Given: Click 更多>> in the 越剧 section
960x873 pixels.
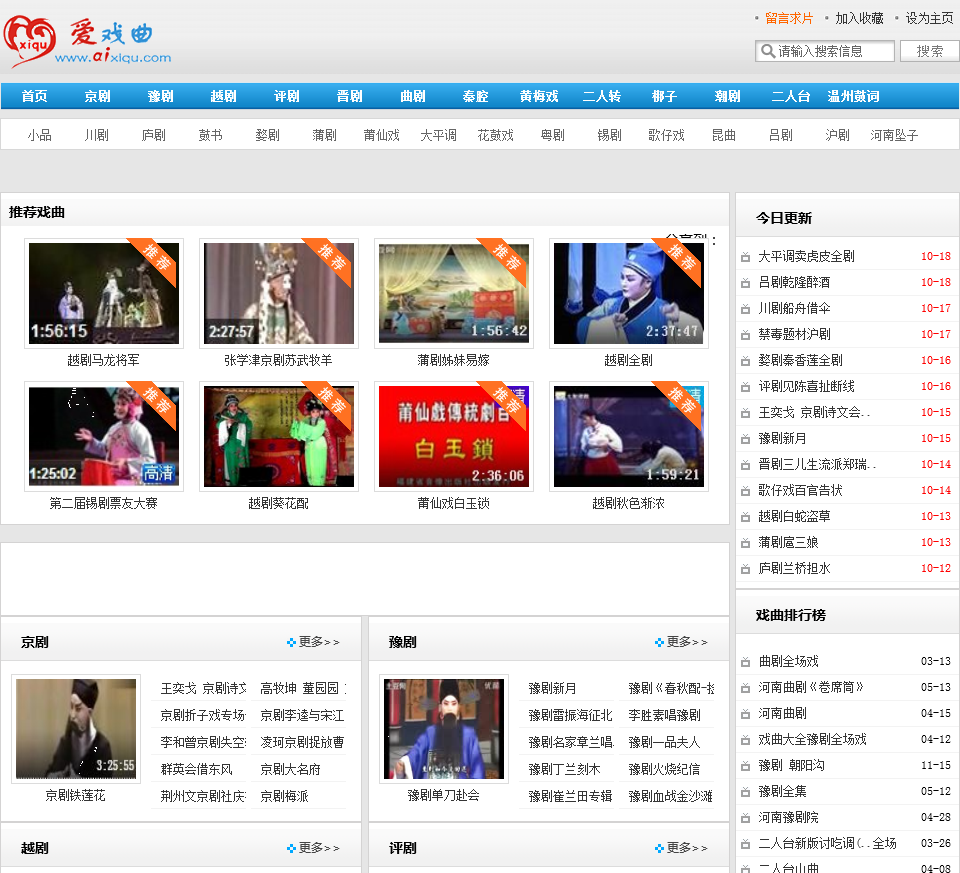Looking at the screenshot, I should click(319, 848).
